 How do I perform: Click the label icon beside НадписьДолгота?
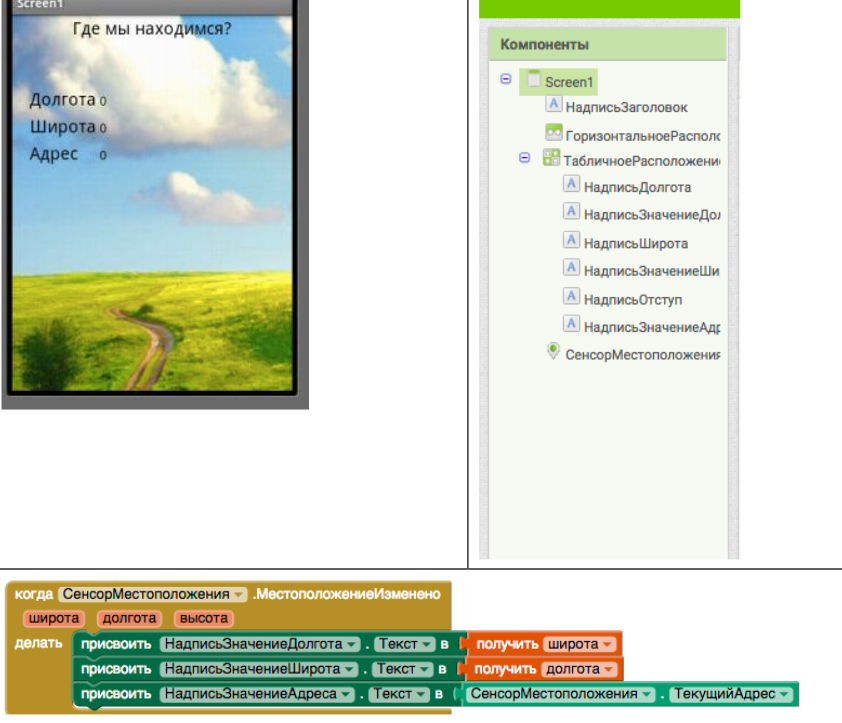[x=571, y=184]
